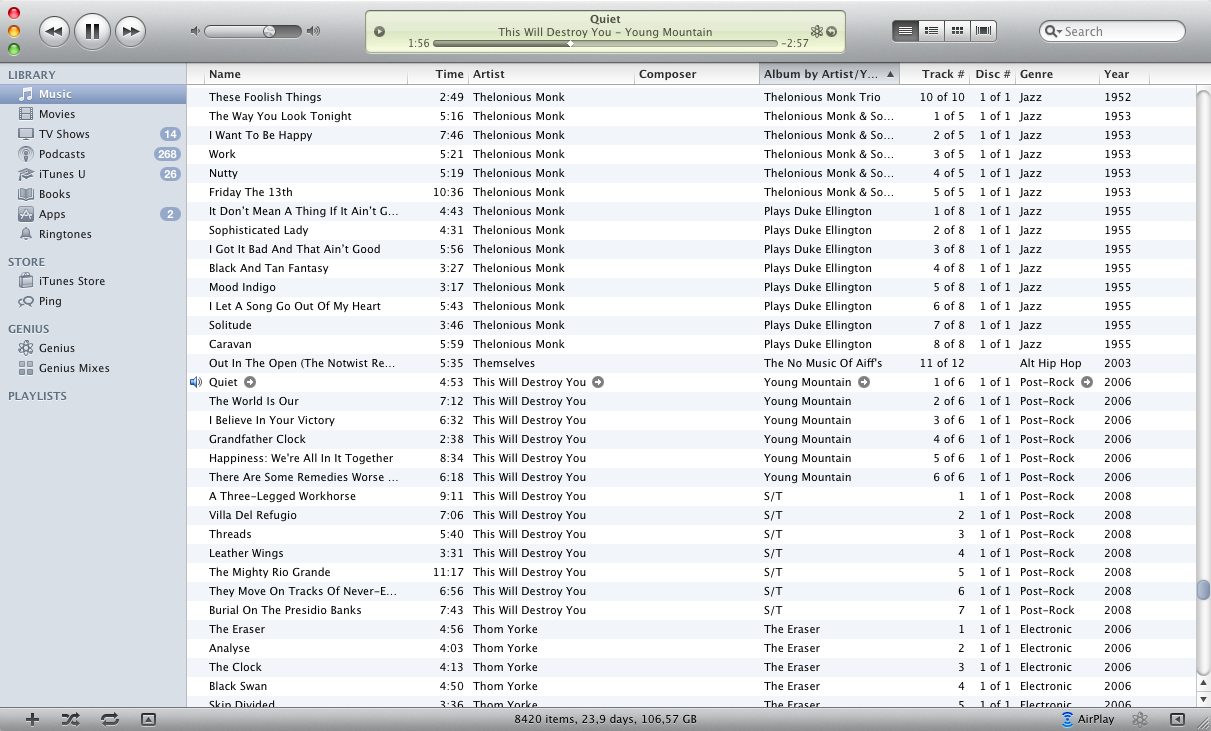The image size is (1211, 731).
Task: Toggle shuffle playback
Action: coord(70,719)
